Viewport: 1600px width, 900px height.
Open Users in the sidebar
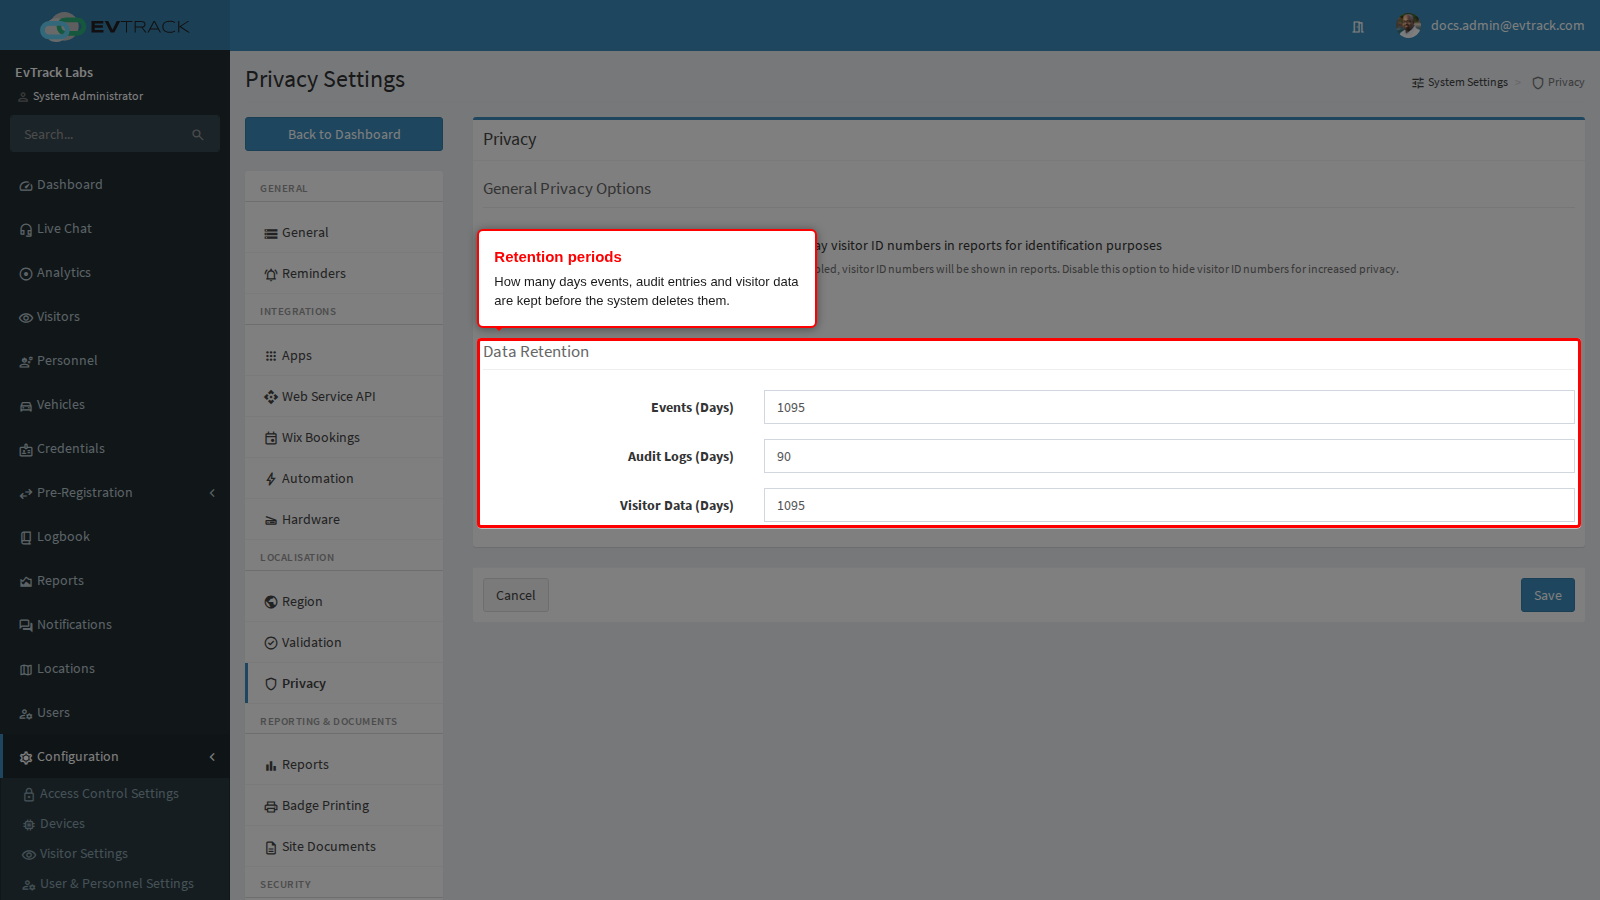[x=115, y=713]
